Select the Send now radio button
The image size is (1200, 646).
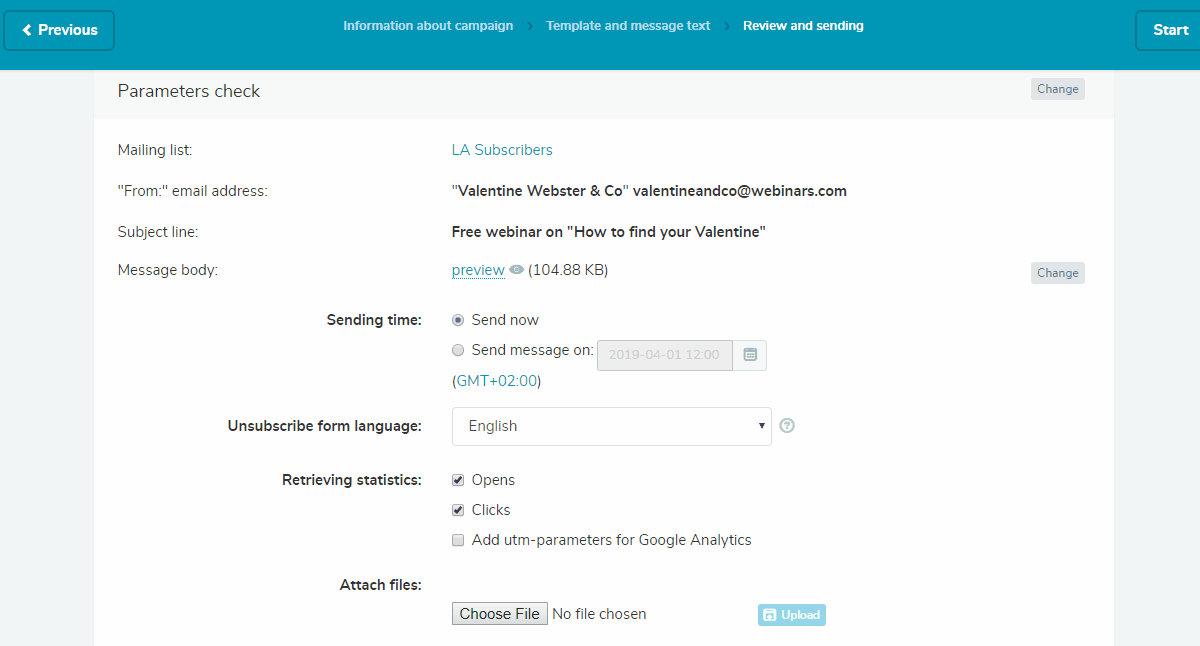458,319
